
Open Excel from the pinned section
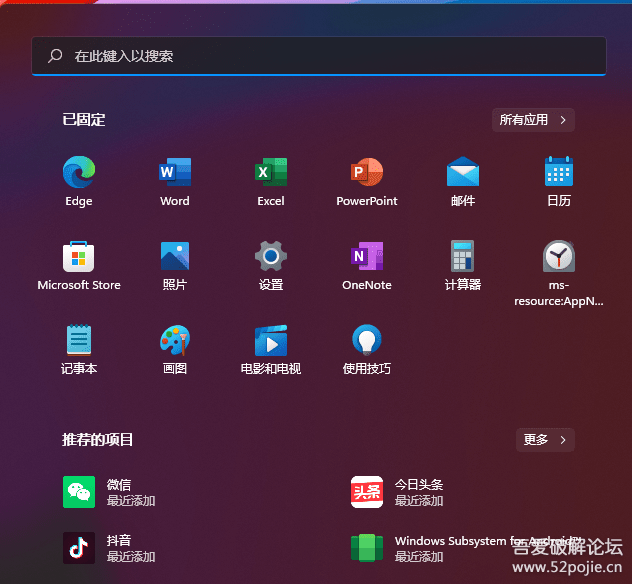(x=271, y=173)
